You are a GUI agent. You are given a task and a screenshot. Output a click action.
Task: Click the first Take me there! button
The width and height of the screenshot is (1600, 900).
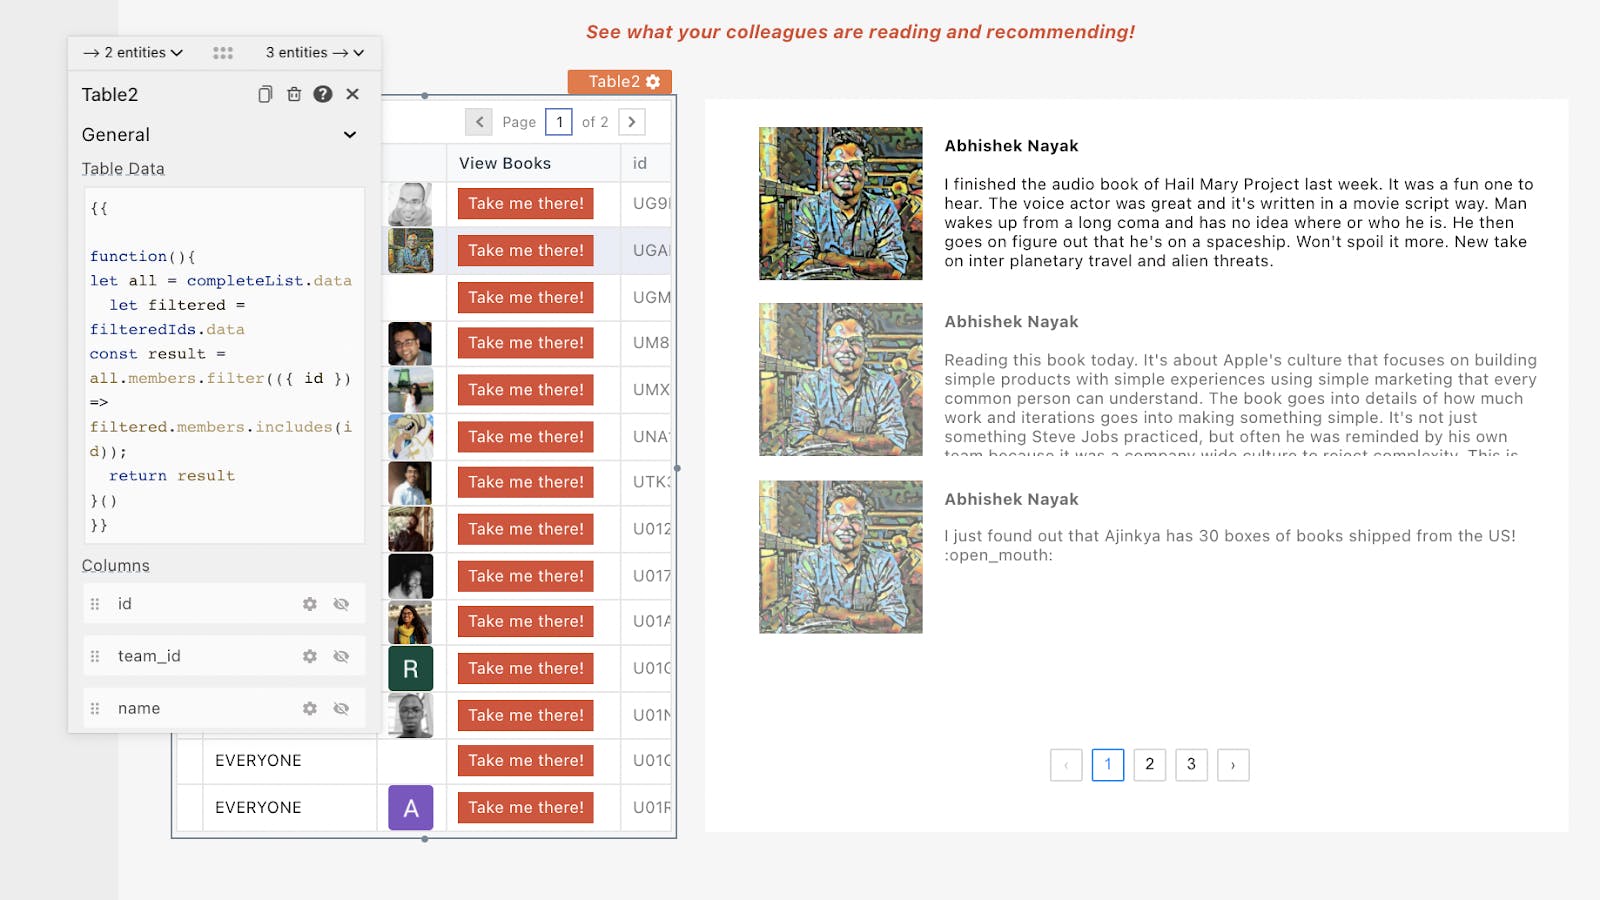(525, 203)
